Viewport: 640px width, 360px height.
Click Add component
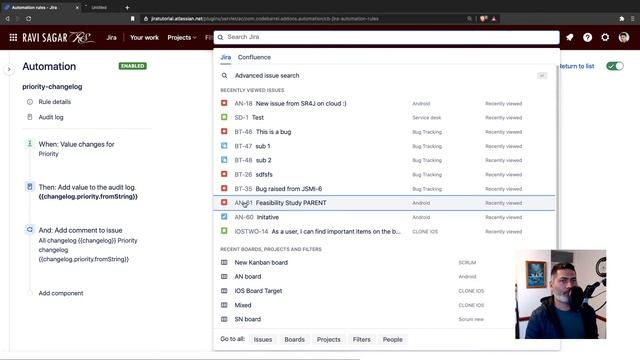coord(61,293)
